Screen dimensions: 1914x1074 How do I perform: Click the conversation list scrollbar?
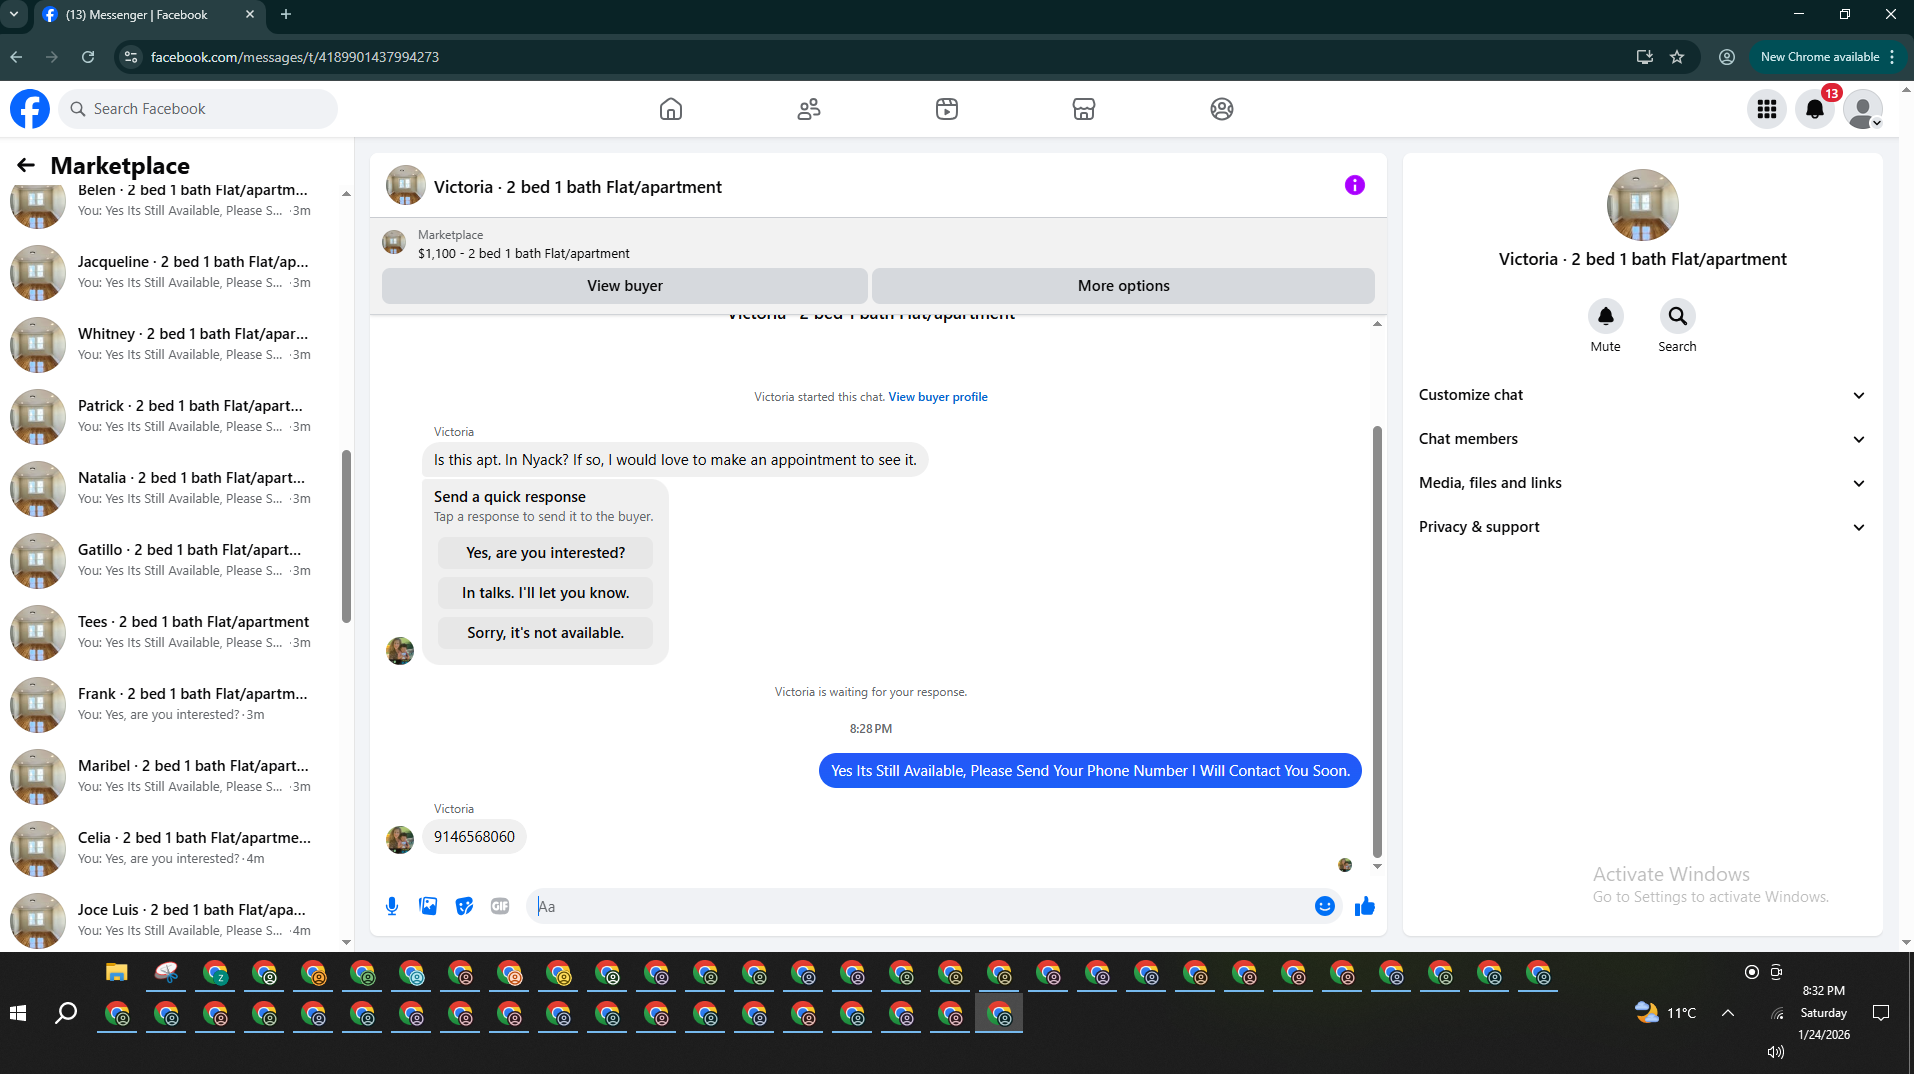click(x=346, y=536)
